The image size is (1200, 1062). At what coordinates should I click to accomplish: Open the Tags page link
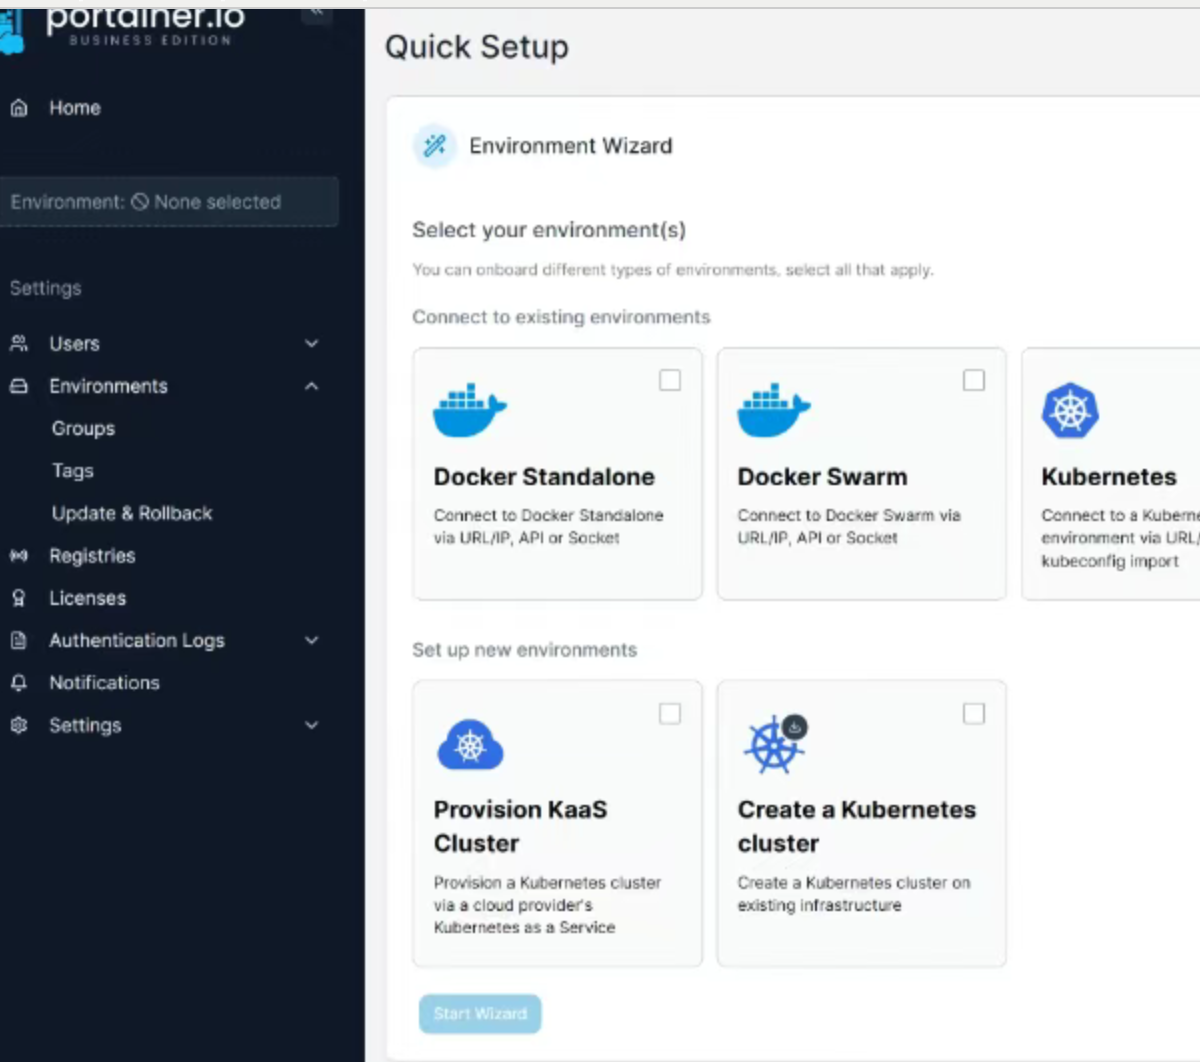(x=73, y=471)
